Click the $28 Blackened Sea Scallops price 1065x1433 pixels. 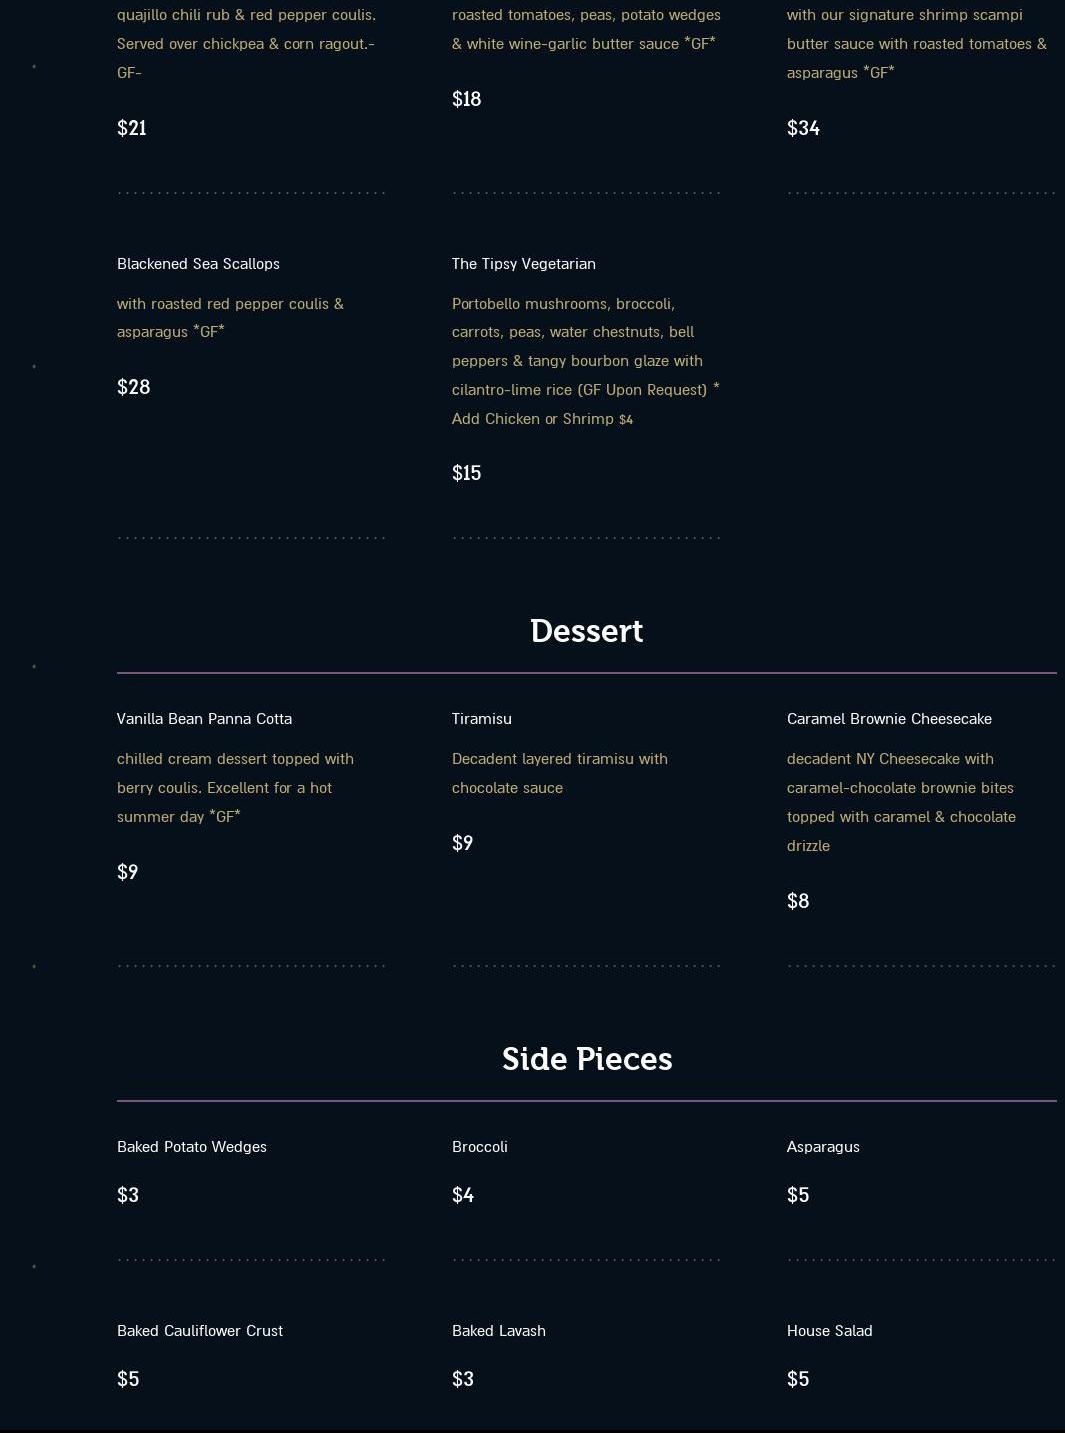[133, 388]
